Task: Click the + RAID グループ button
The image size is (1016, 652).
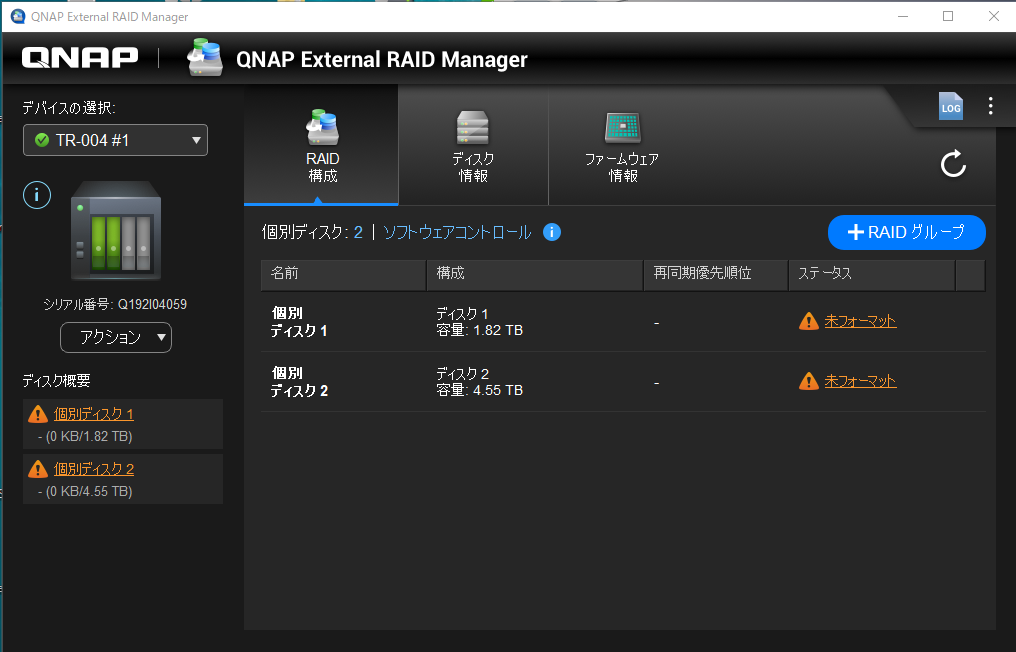Action: 906,232
